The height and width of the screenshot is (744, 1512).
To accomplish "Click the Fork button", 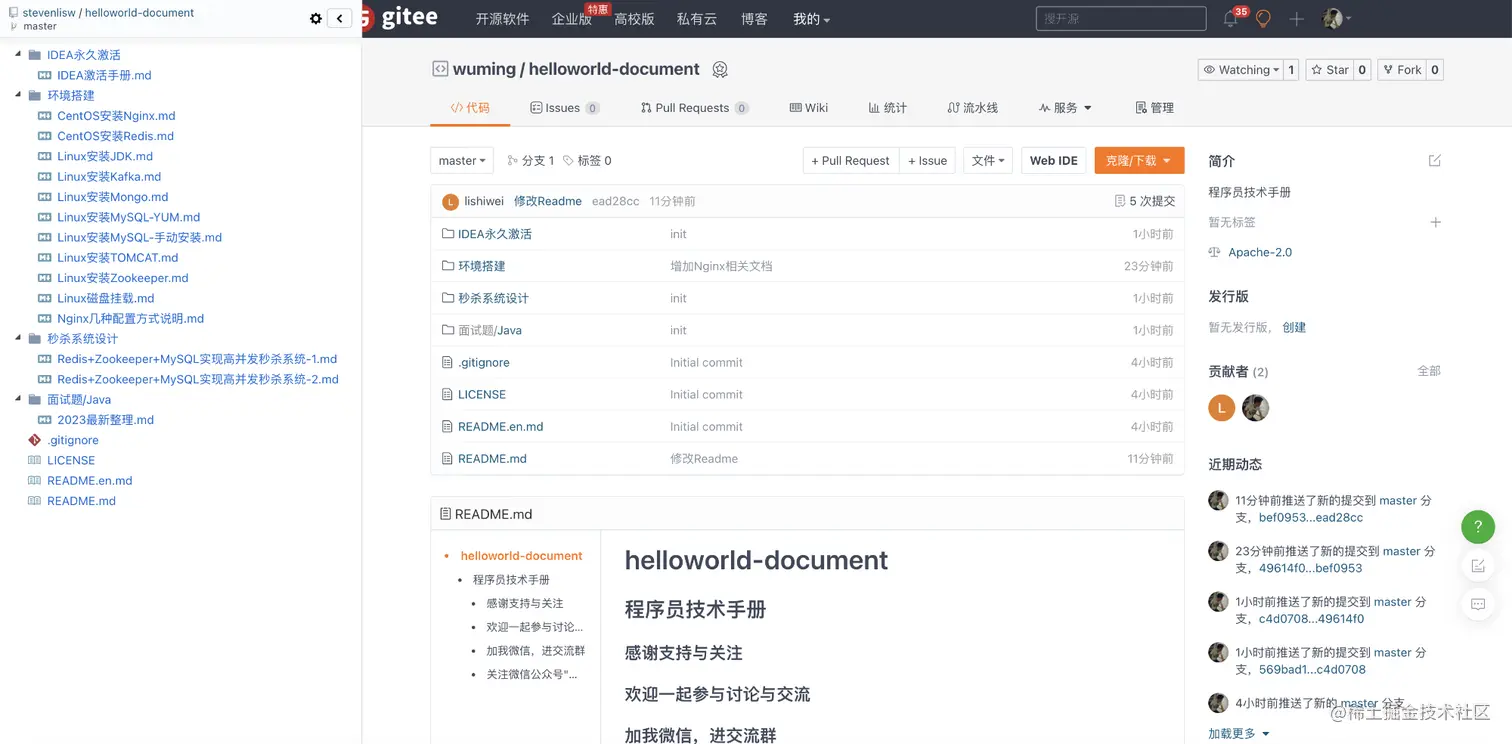I will 1400,70.
